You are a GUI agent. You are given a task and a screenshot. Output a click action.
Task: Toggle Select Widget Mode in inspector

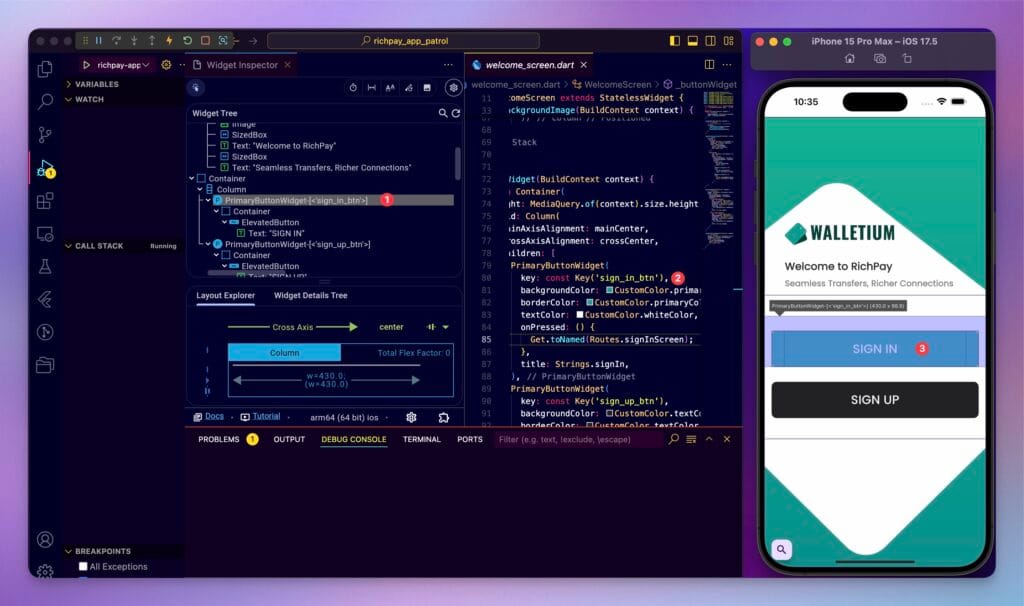[x=196, y=88]
